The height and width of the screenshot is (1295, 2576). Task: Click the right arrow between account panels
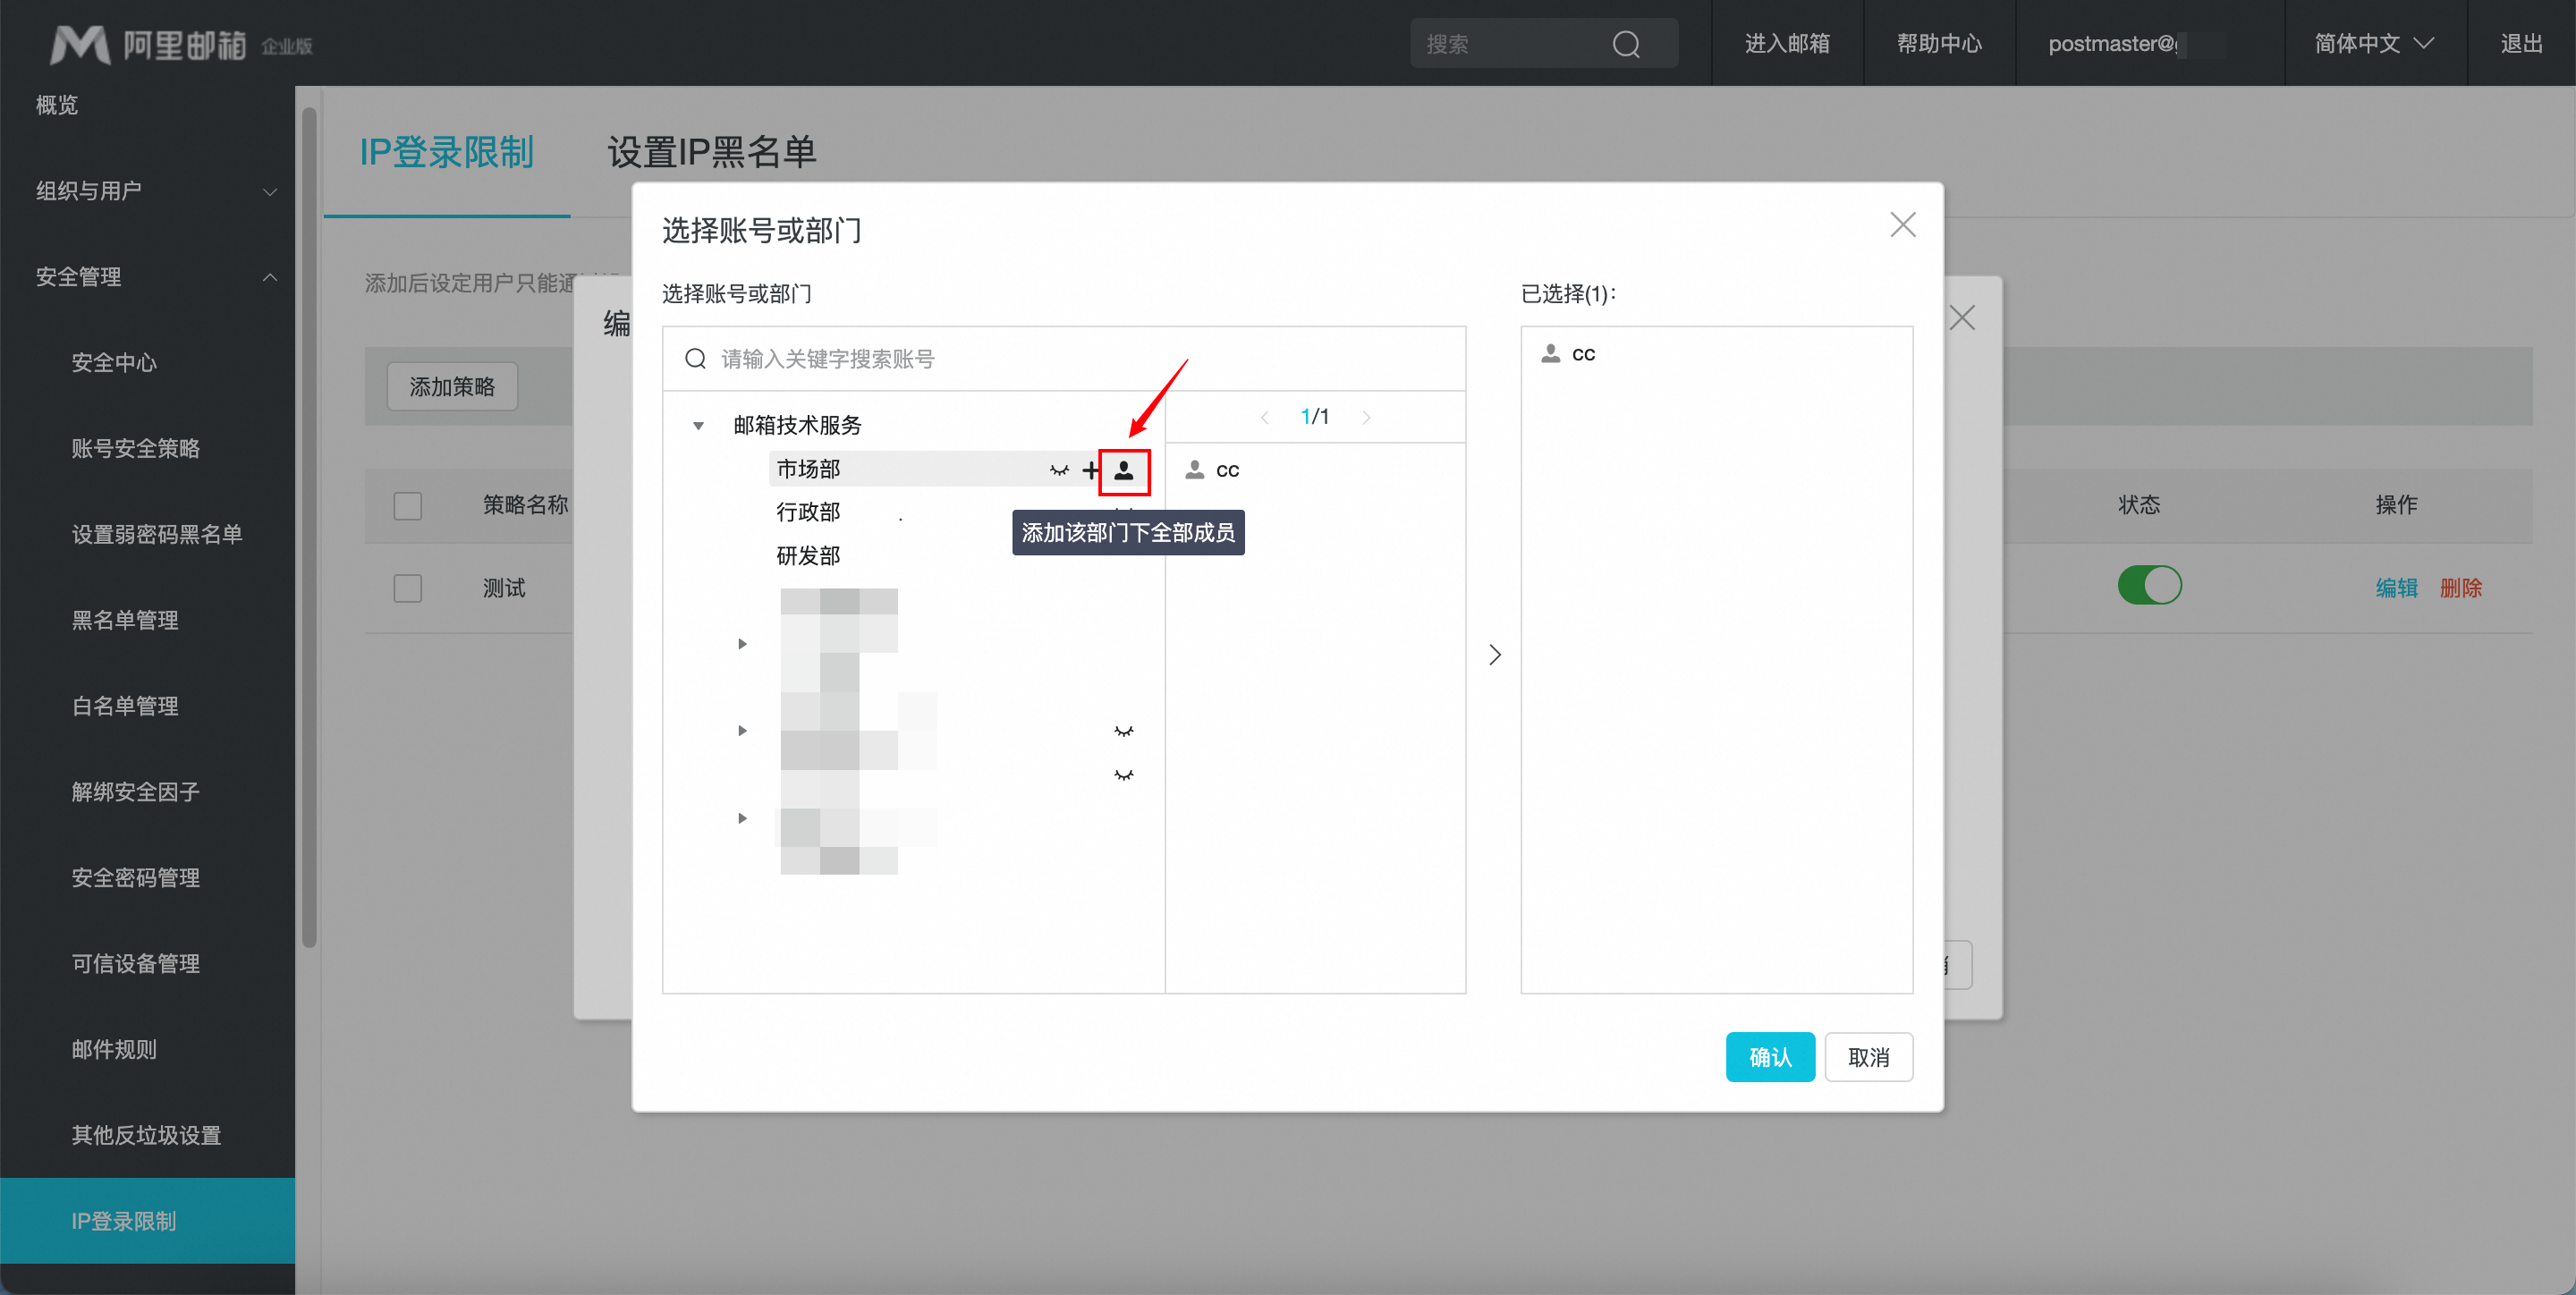pyautogui.click(x=1494, y=655)
